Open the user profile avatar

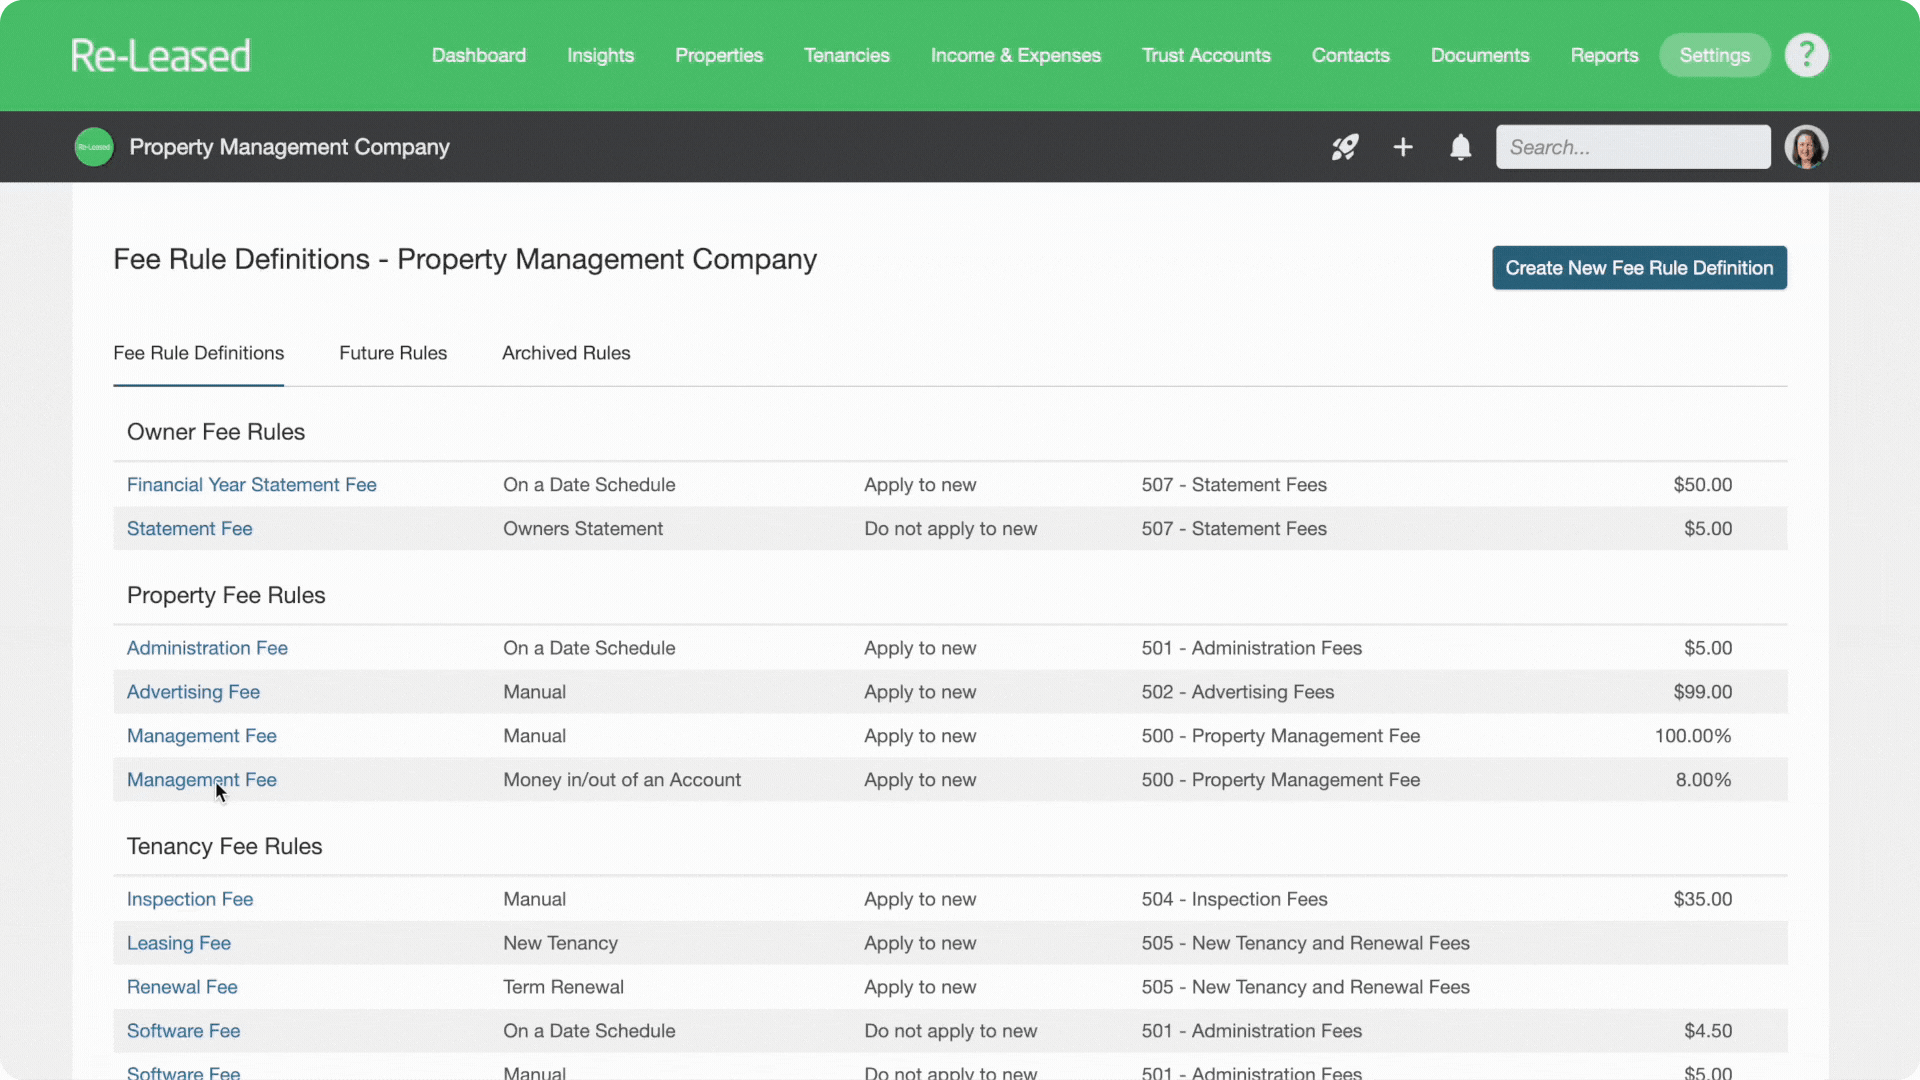pos(1806,147)
